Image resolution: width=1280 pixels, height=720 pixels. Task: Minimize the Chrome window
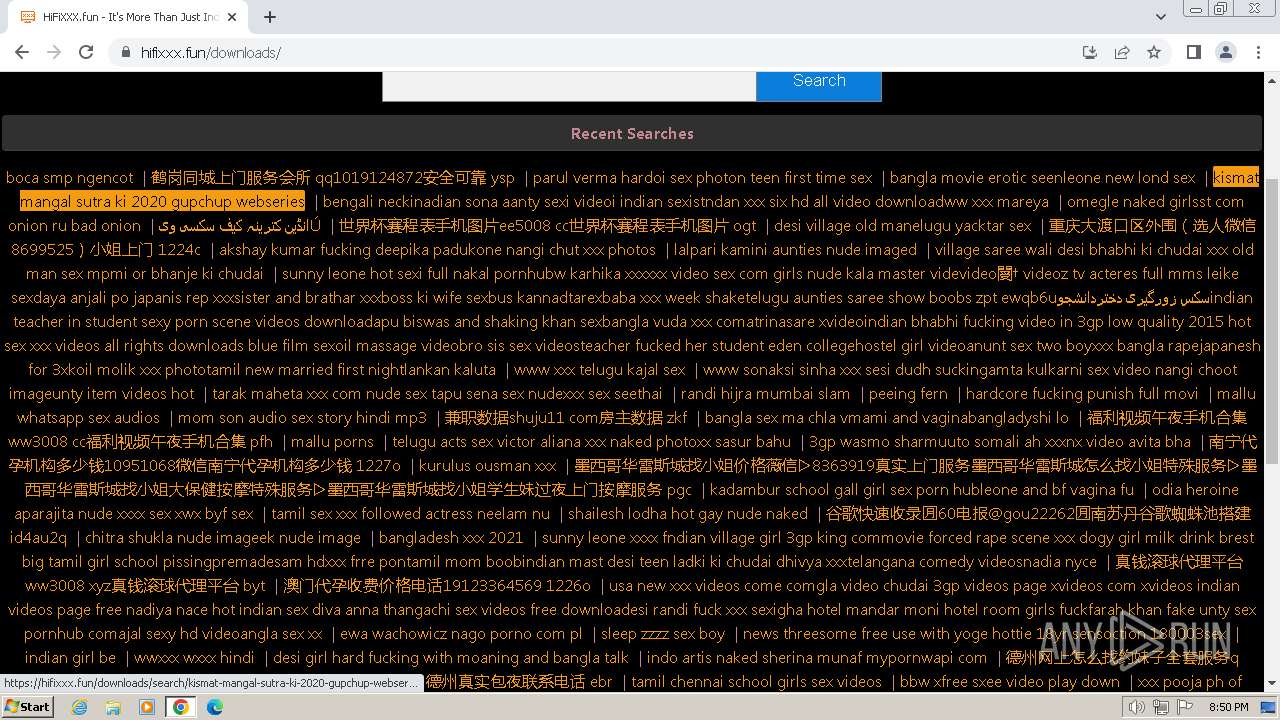[x=1197, y=9]
